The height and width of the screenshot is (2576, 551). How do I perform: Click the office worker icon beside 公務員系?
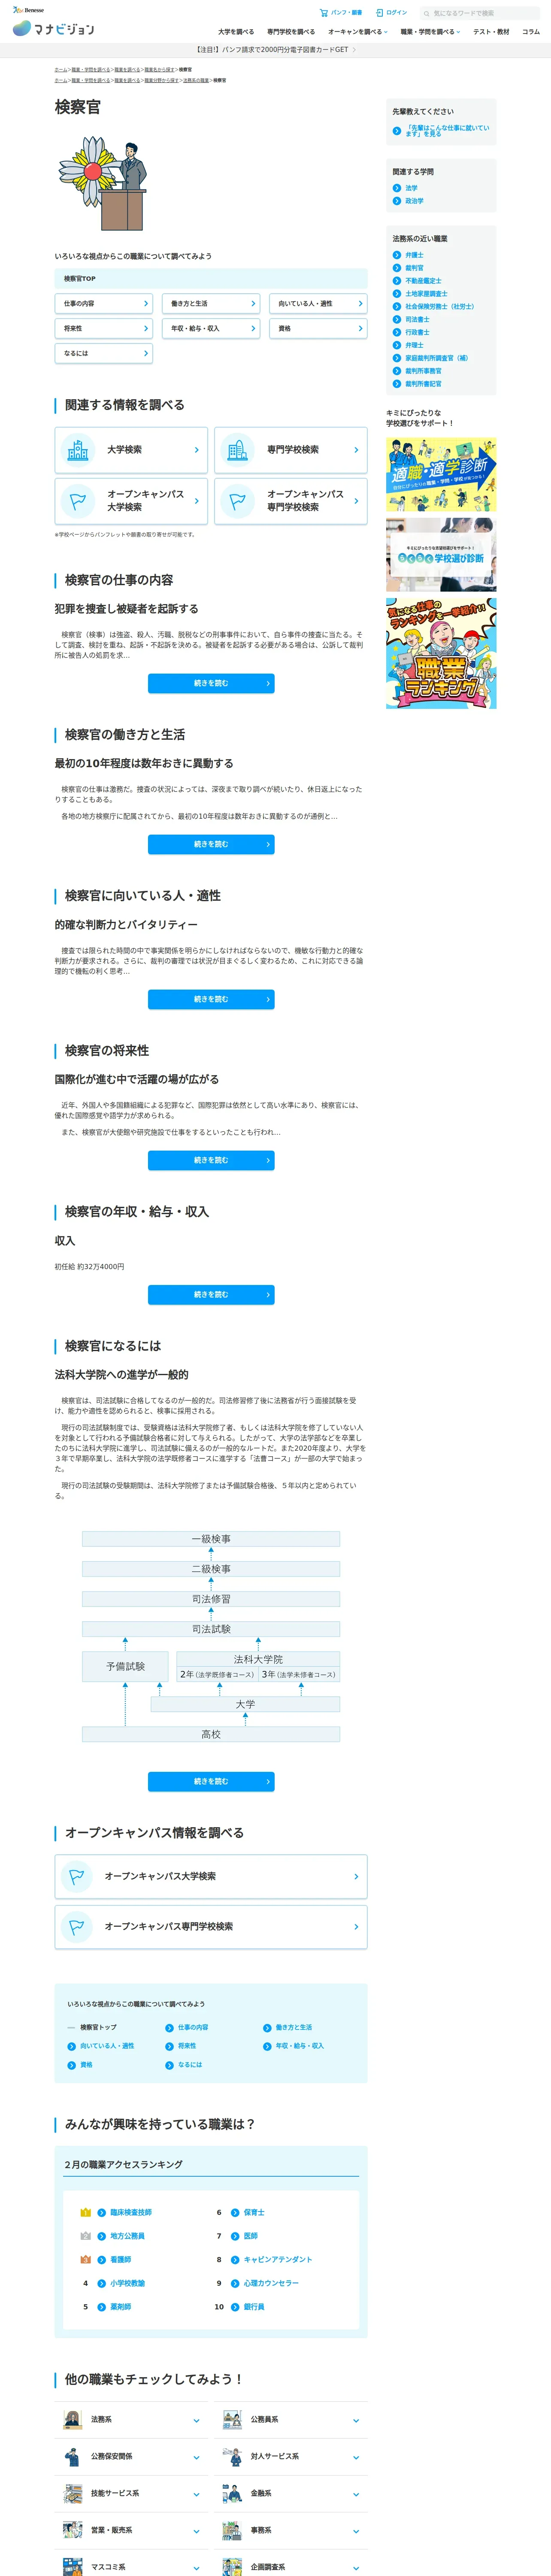[232, 2420]
